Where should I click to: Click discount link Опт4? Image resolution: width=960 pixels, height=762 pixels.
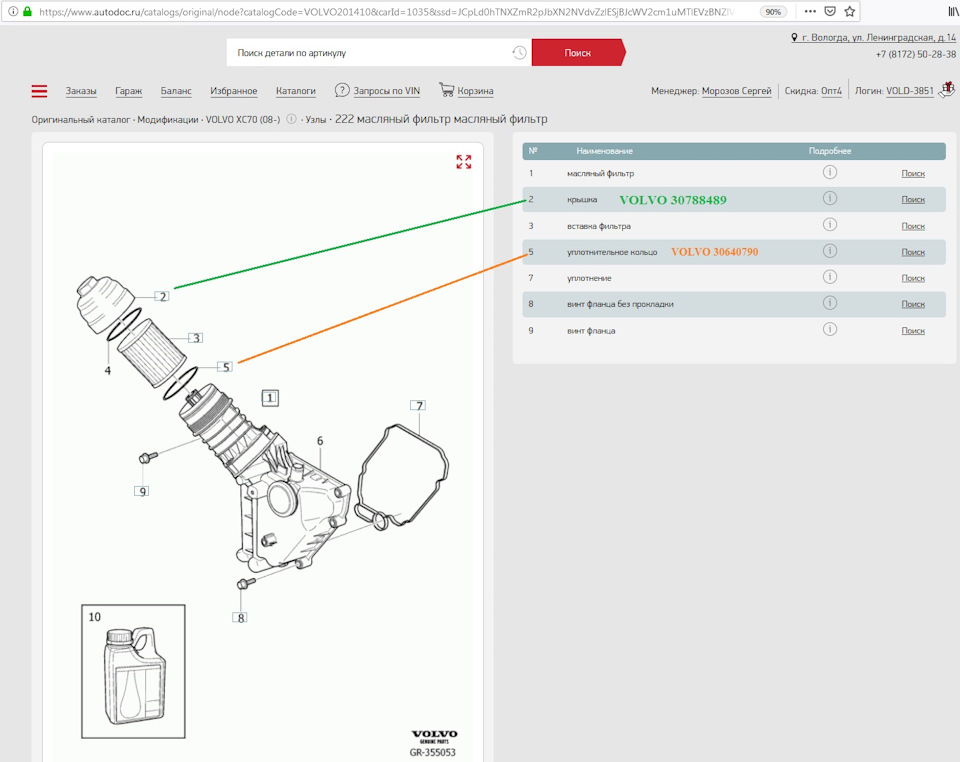click(x=831, y=91)
